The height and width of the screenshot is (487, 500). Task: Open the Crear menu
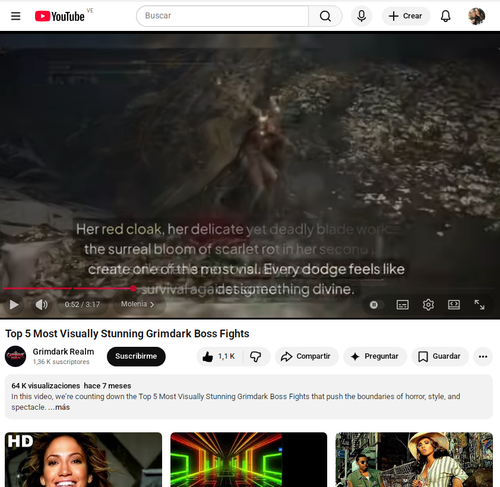tap(406, 16)
